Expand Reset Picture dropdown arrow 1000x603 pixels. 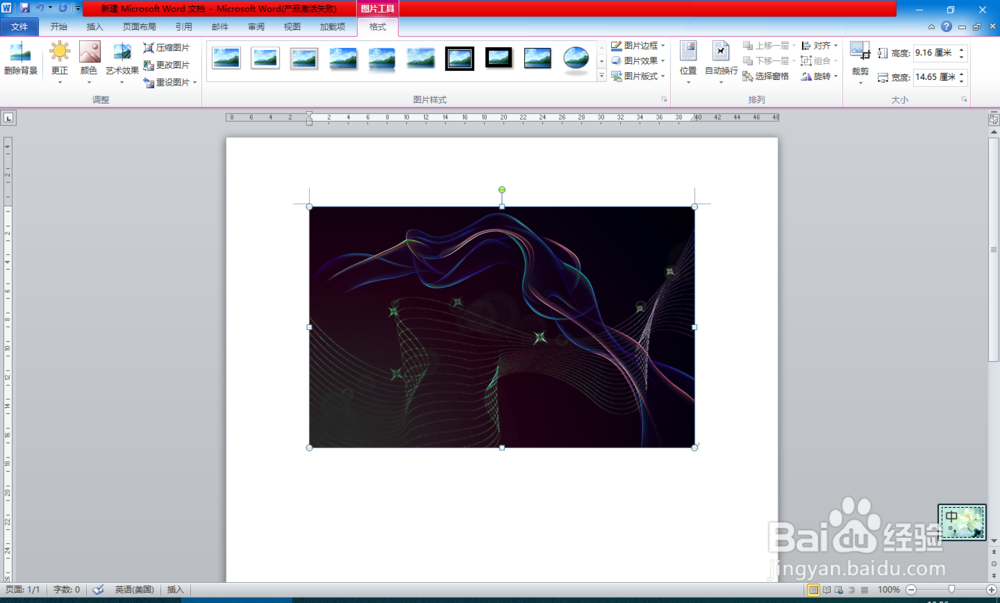(195, 82)
